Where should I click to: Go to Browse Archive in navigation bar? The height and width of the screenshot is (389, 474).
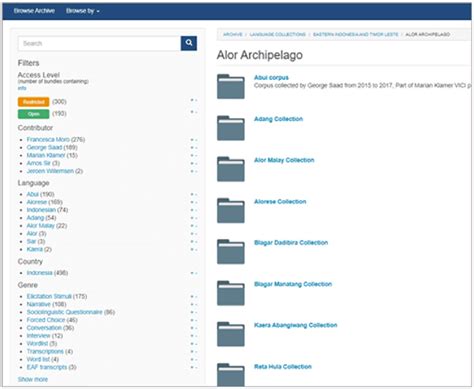point(34,11)
